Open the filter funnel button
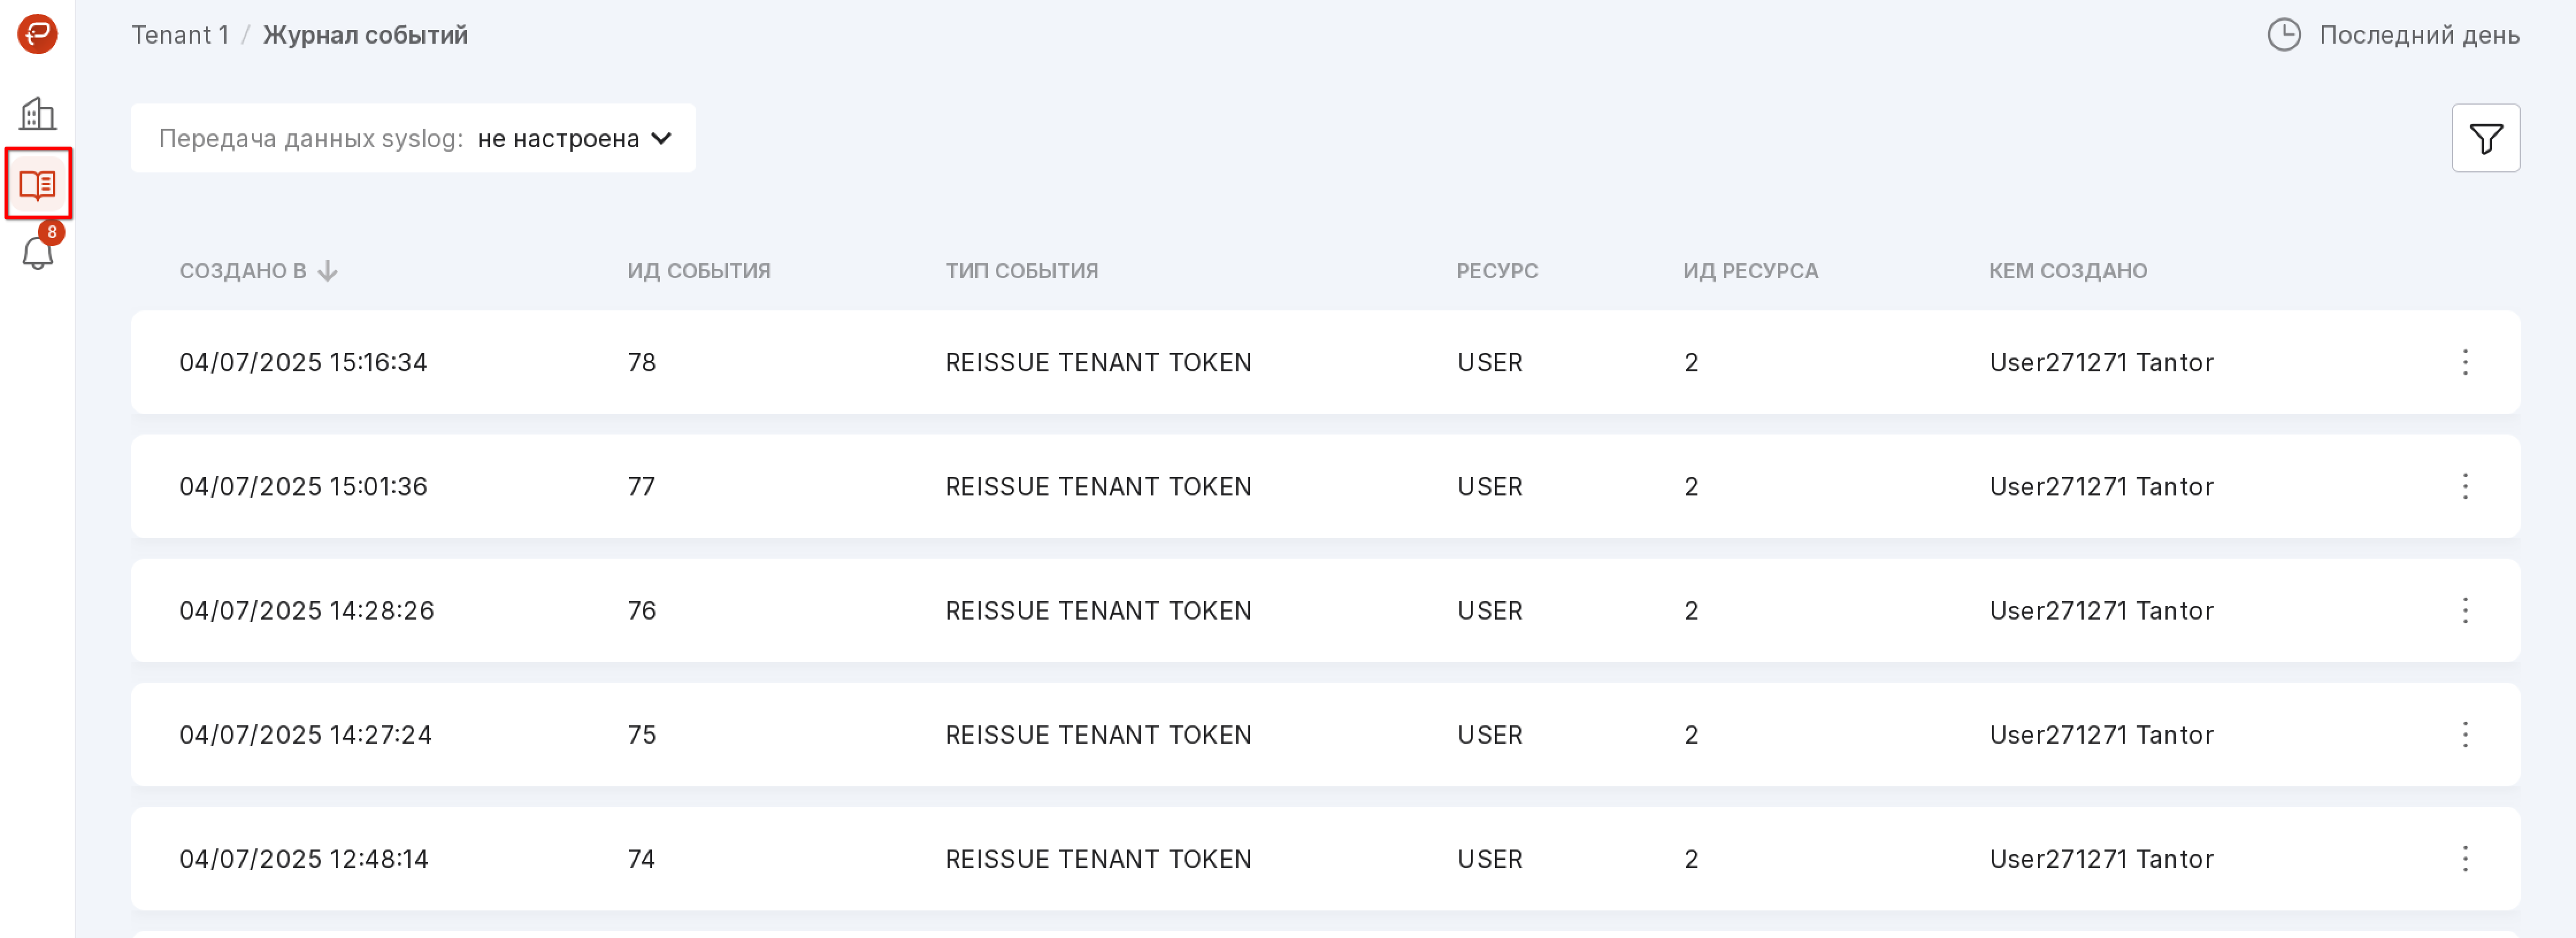Screen dimensions: 2576x938 [x=2484, y=138]
